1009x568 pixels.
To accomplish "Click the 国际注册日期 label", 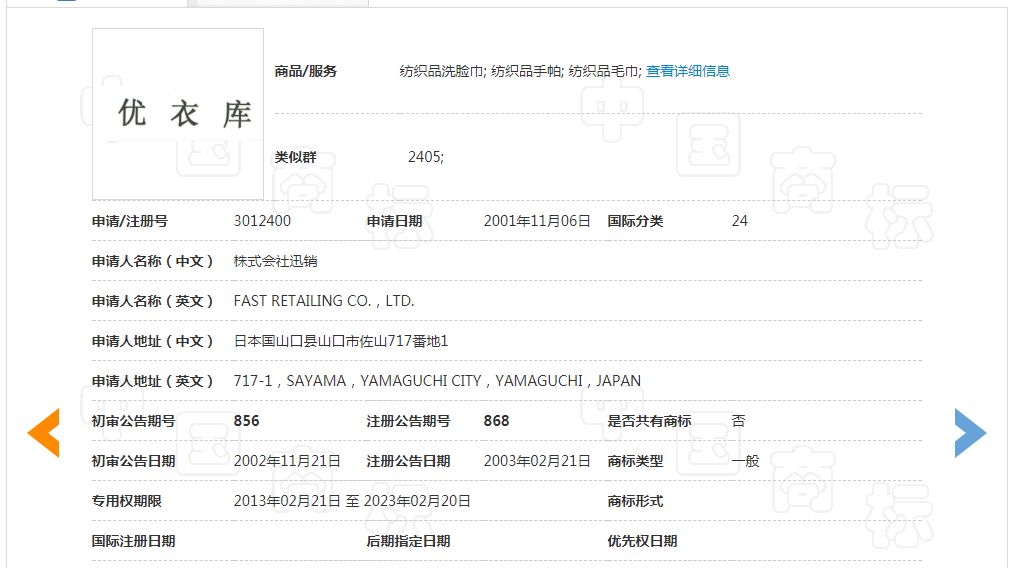I will tap(133, 541).
